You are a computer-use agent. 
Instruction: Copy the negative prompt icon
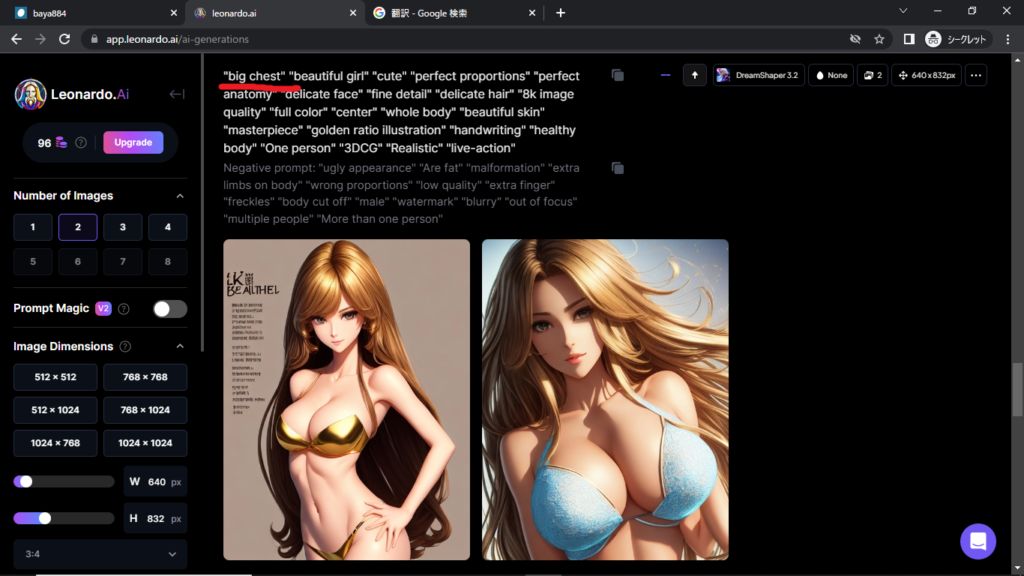(618, 168)
